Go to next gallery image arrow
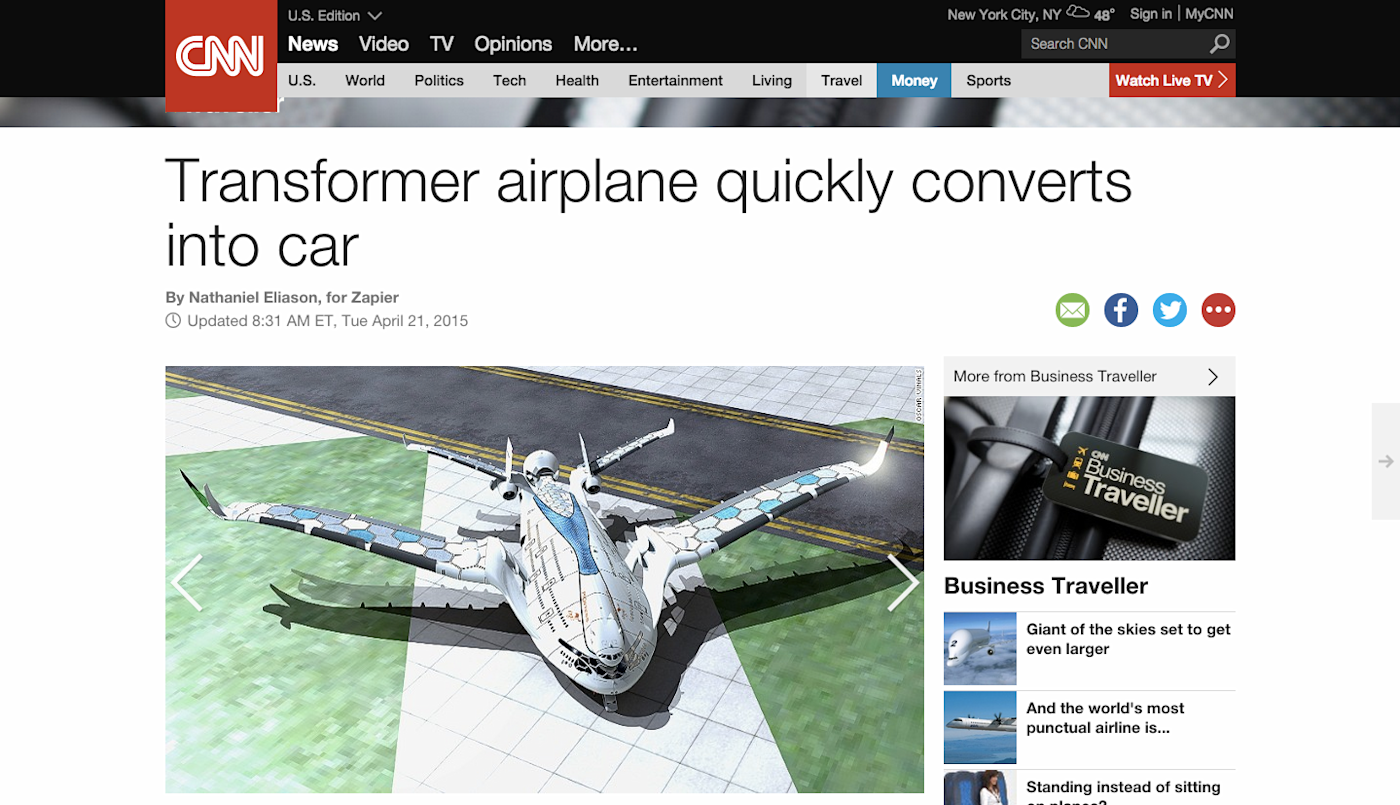The width and height of the screenshot is (1400, 805). 902,583
